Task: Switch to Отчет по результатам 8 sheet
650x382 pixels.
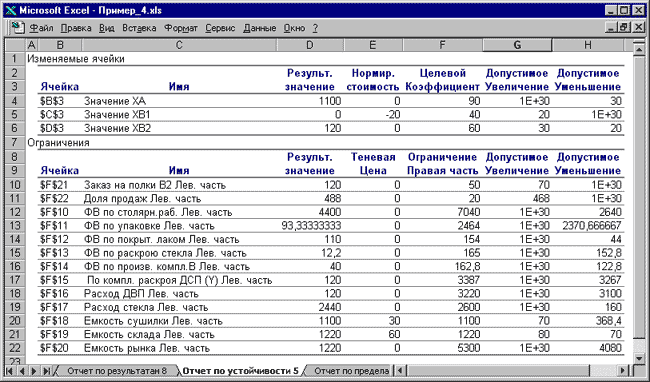Action: [x=116, y=370]
